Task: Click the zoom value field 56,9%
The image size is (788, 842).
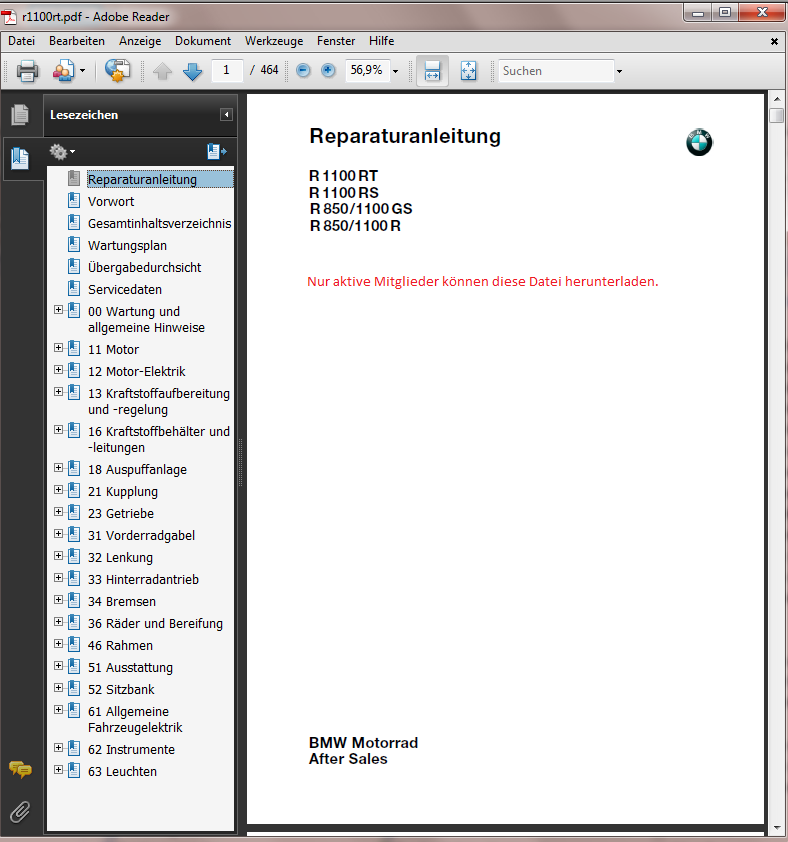Action: pos(367,70)
